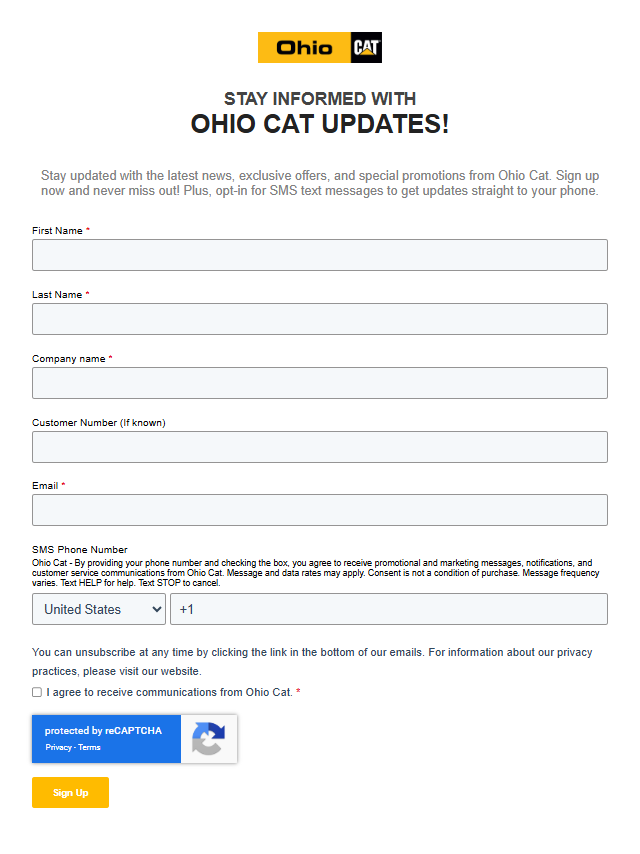The image size is (640, 854).
Task: Click the Customer Number (If known) label
Action: (98, 423)
